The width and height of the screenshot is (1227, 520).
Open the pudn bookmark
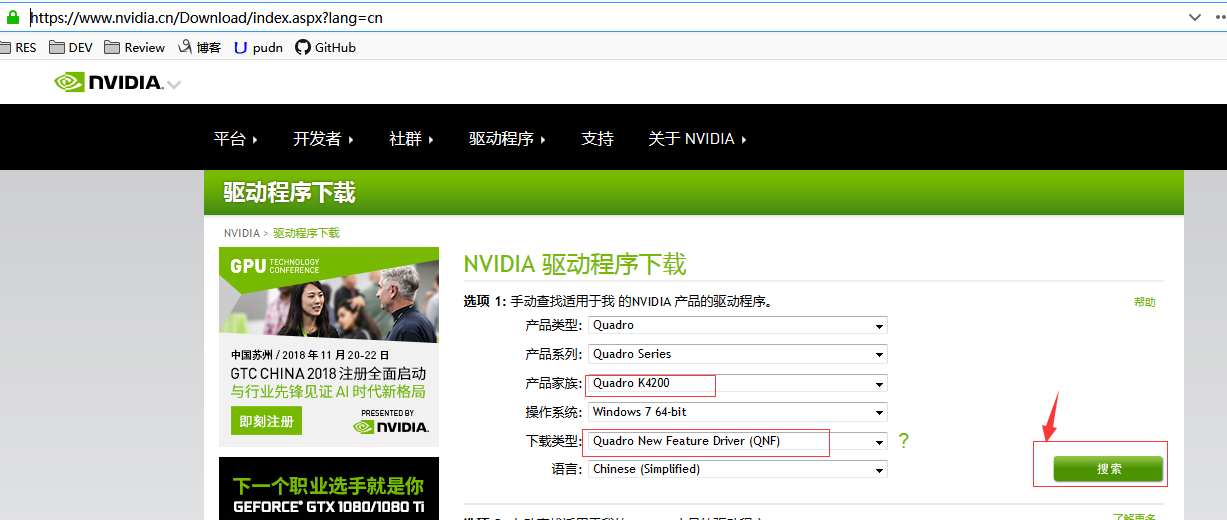click(258, 47)
